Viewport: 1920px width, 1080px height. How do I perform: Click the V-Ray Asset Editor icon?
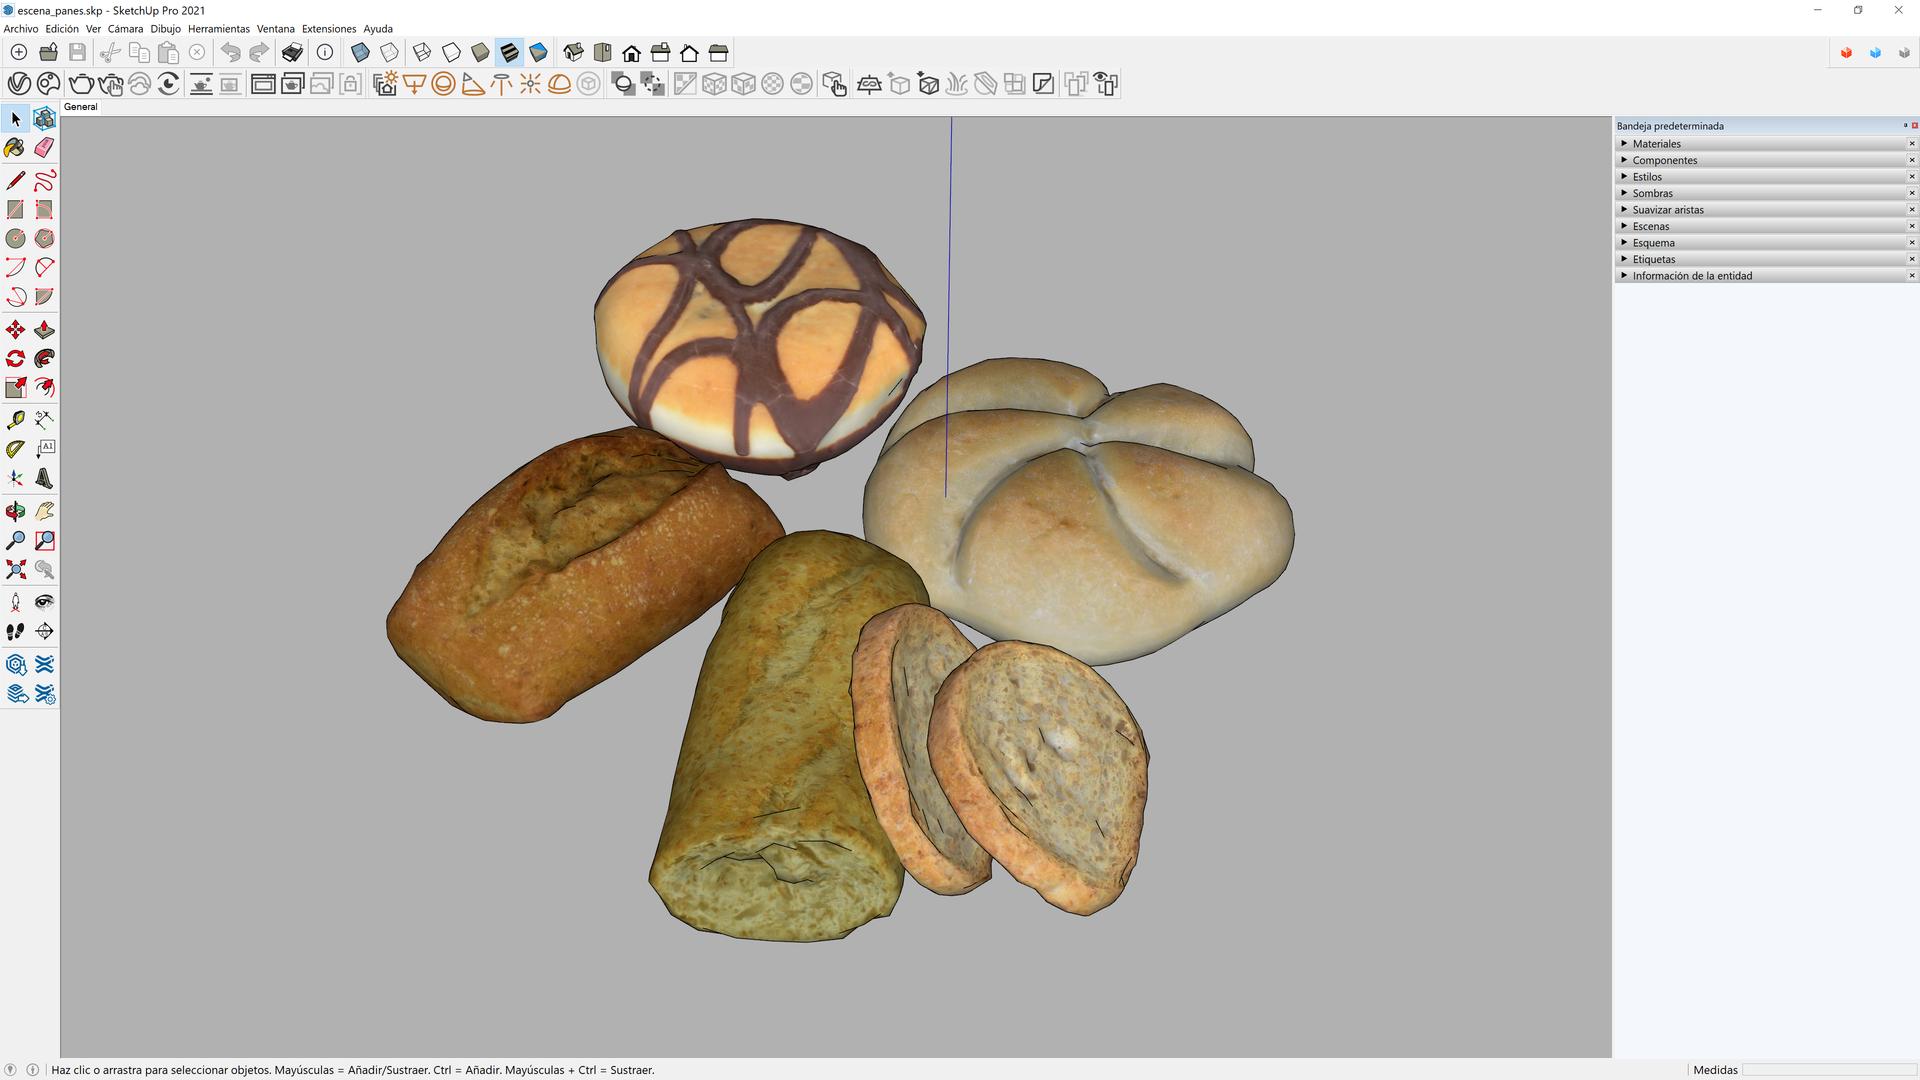pos(18,84)
